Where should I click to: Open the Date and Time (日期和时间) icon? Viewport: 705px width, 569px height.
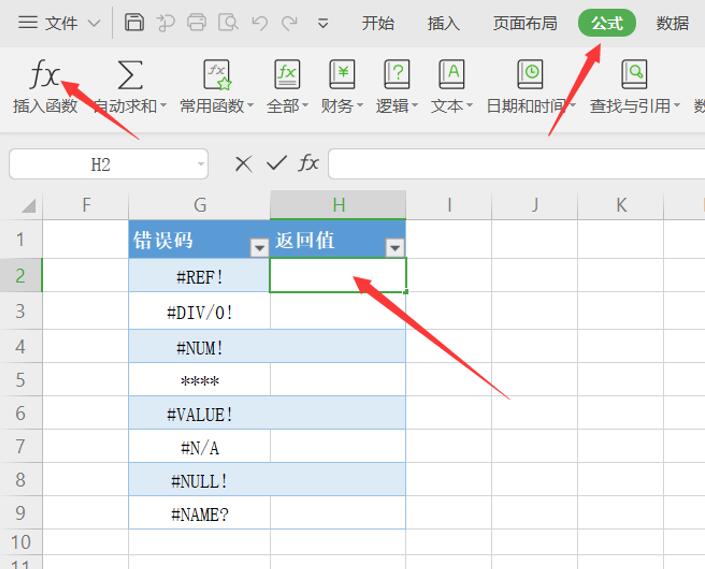pos(531,75)
